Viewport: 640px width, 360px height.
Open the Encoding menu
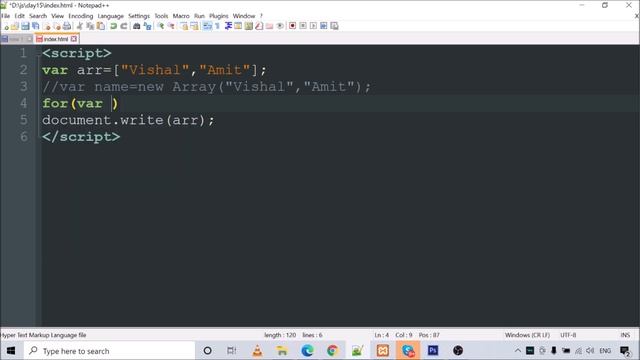81,16
